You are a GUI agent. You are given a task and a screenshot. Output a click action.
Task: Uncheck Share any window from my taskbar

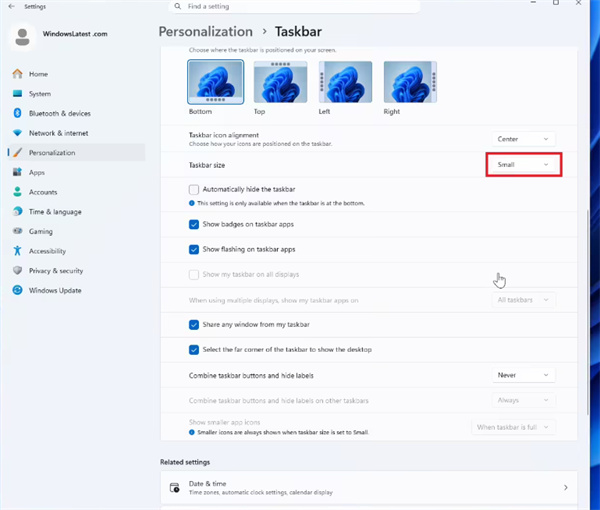(194, 324)
